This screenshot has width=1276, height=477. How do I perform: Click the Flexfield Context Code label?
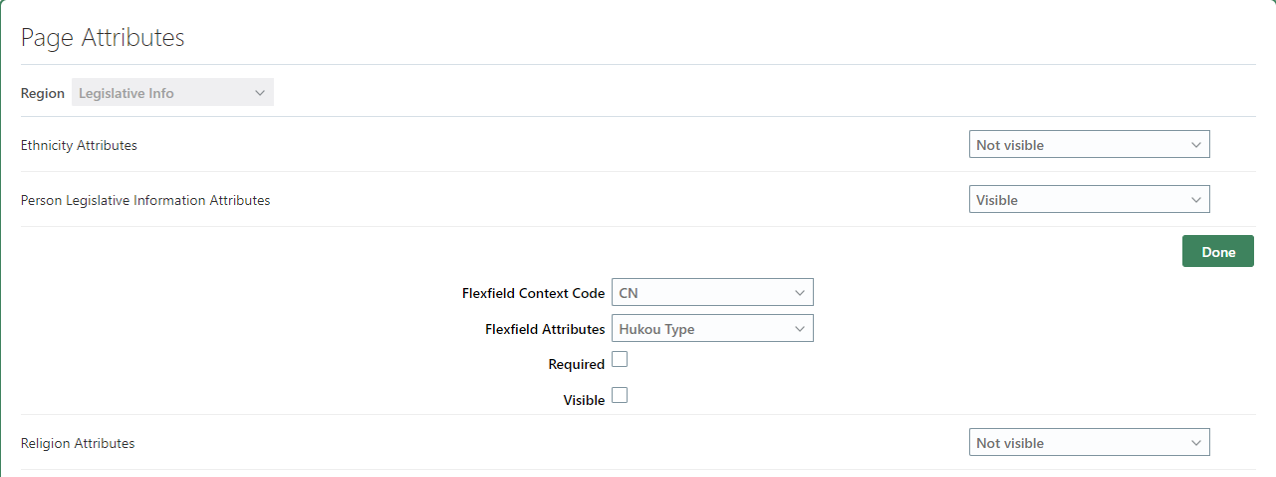[x=533, y=293]
